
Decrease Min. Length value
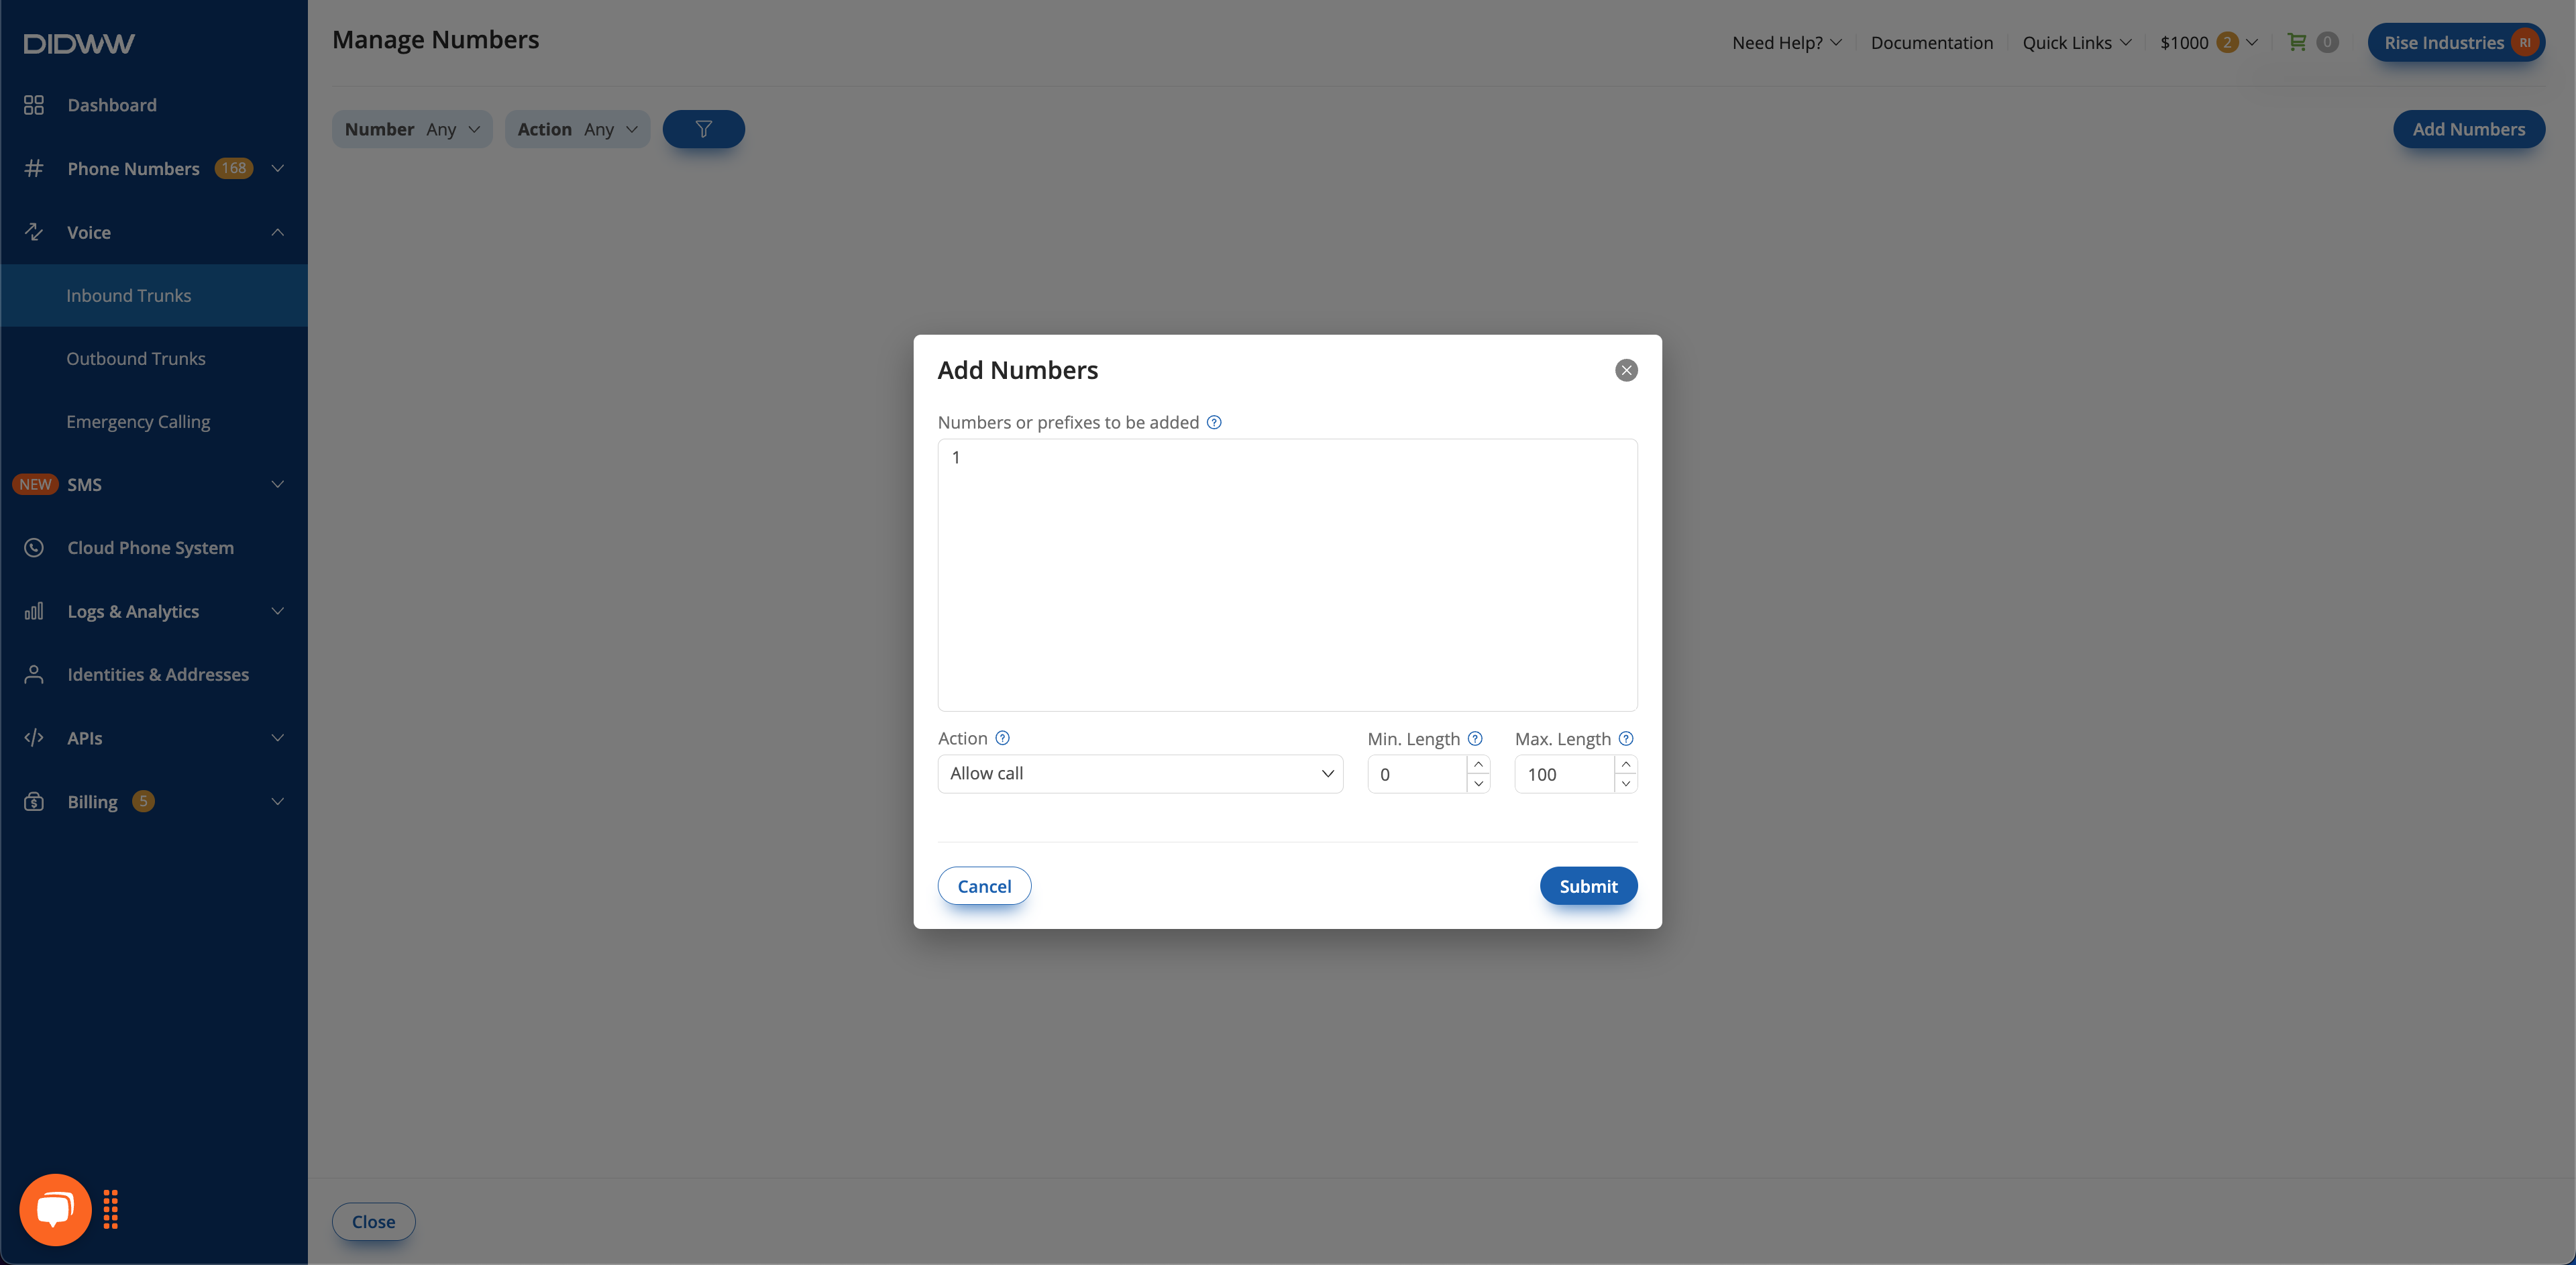point(1478,784)
